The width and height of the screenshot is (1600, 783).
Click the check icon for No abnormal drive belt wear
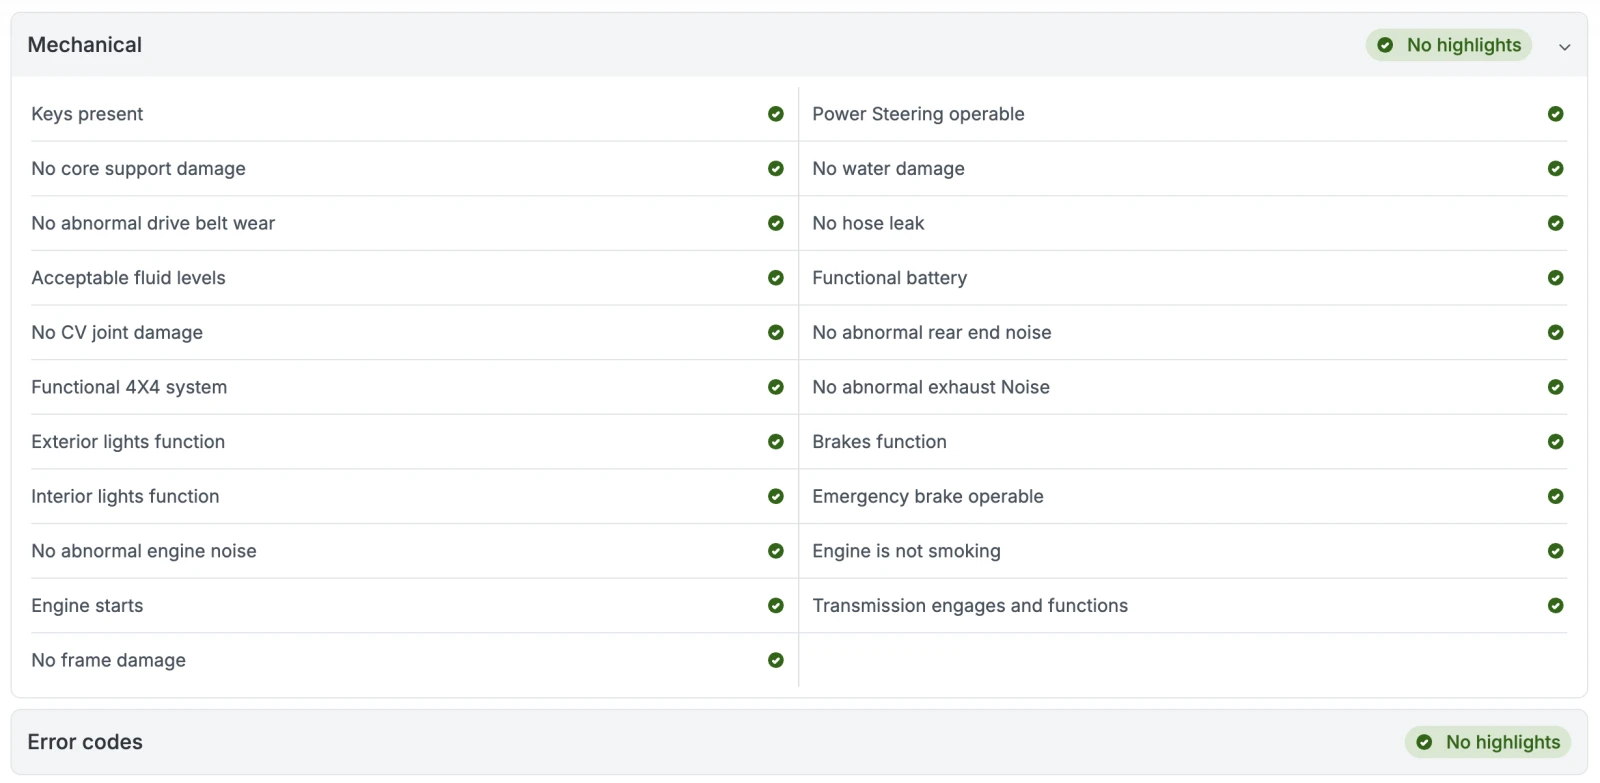point(776,223)
